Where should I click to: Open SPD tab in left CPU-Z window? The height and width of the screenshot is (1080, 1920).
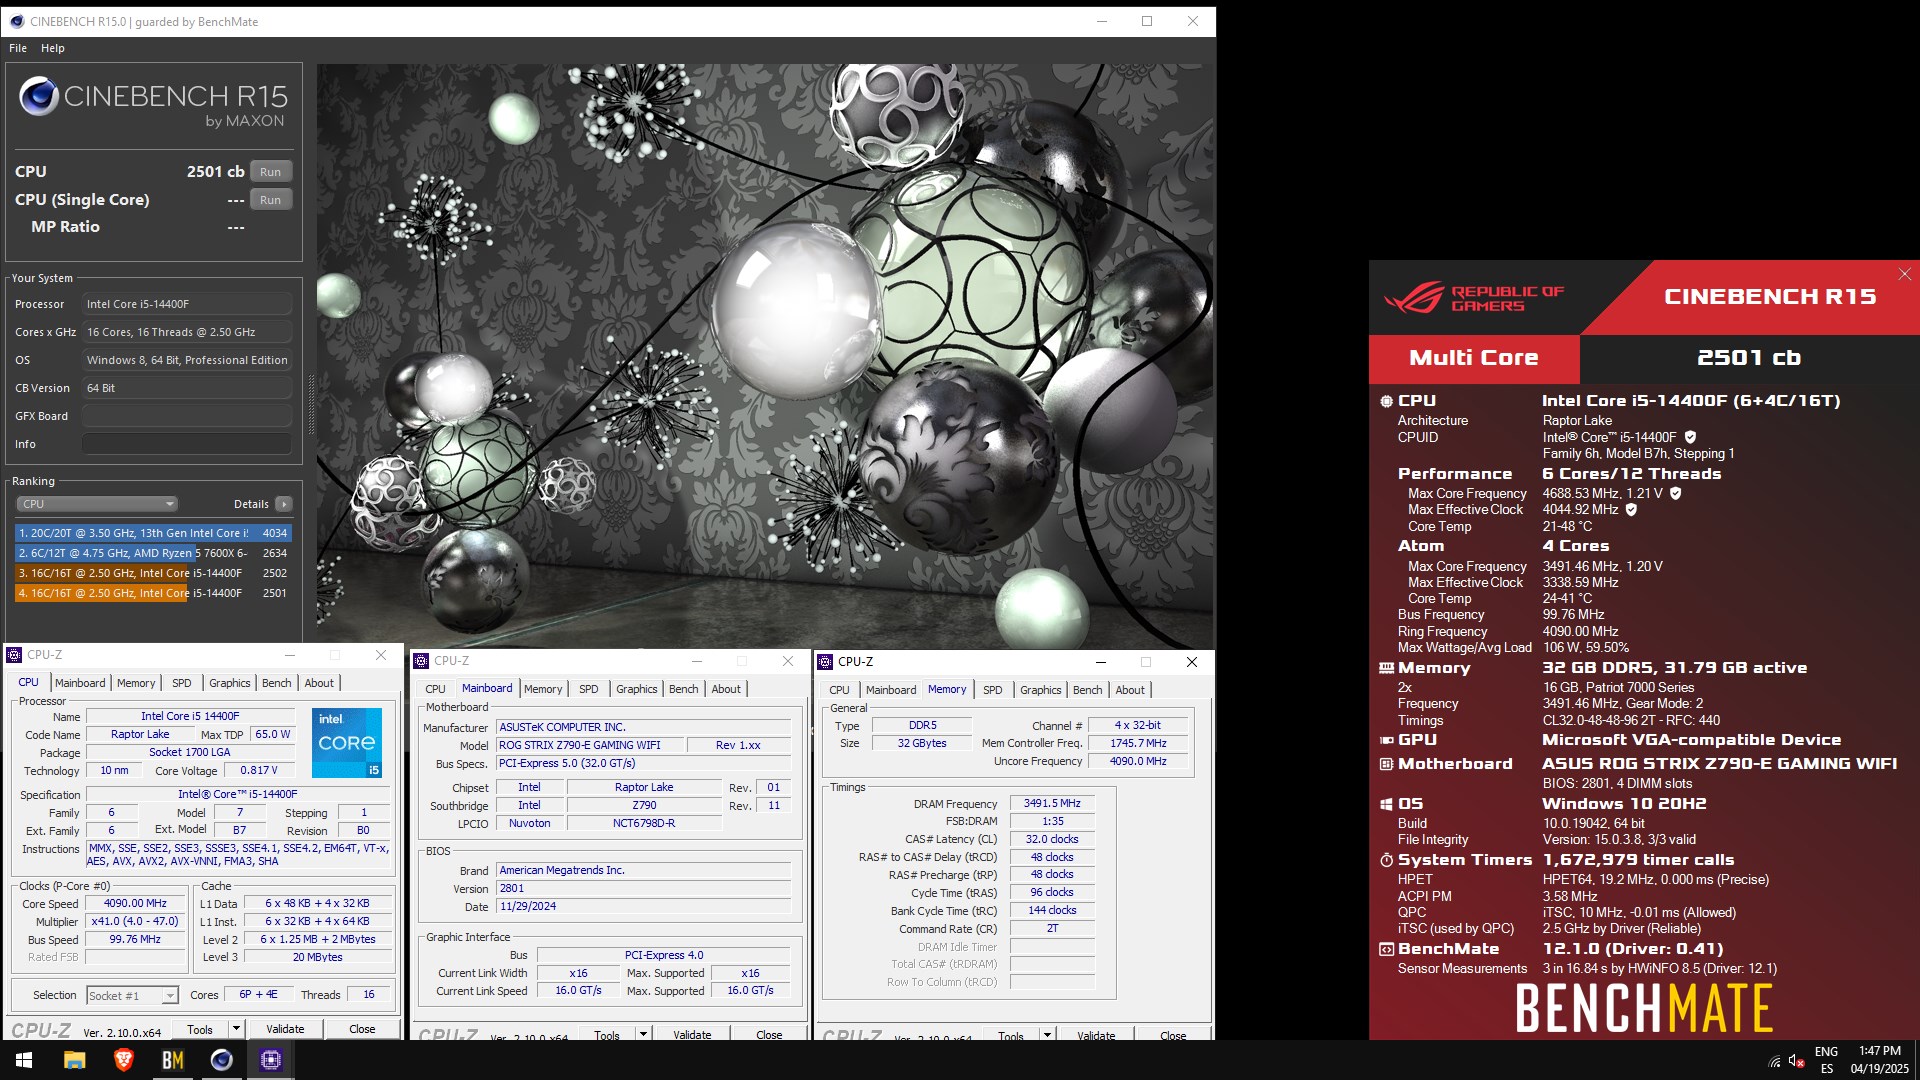182,683
